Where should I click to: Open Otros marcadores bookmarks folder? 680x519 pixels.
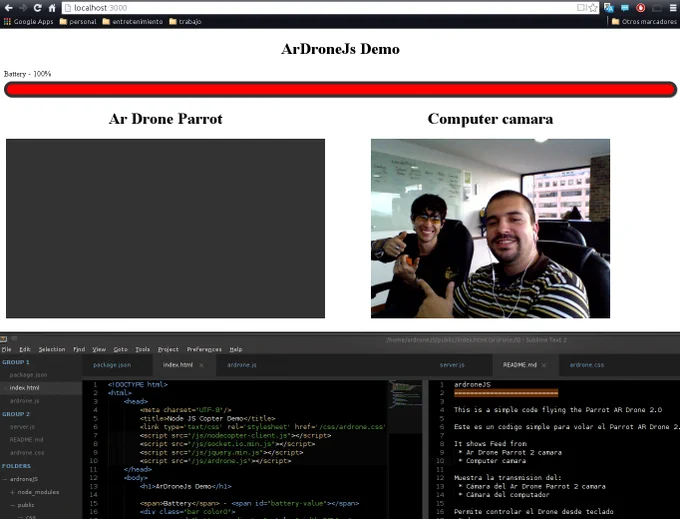[x=644, y=21]
